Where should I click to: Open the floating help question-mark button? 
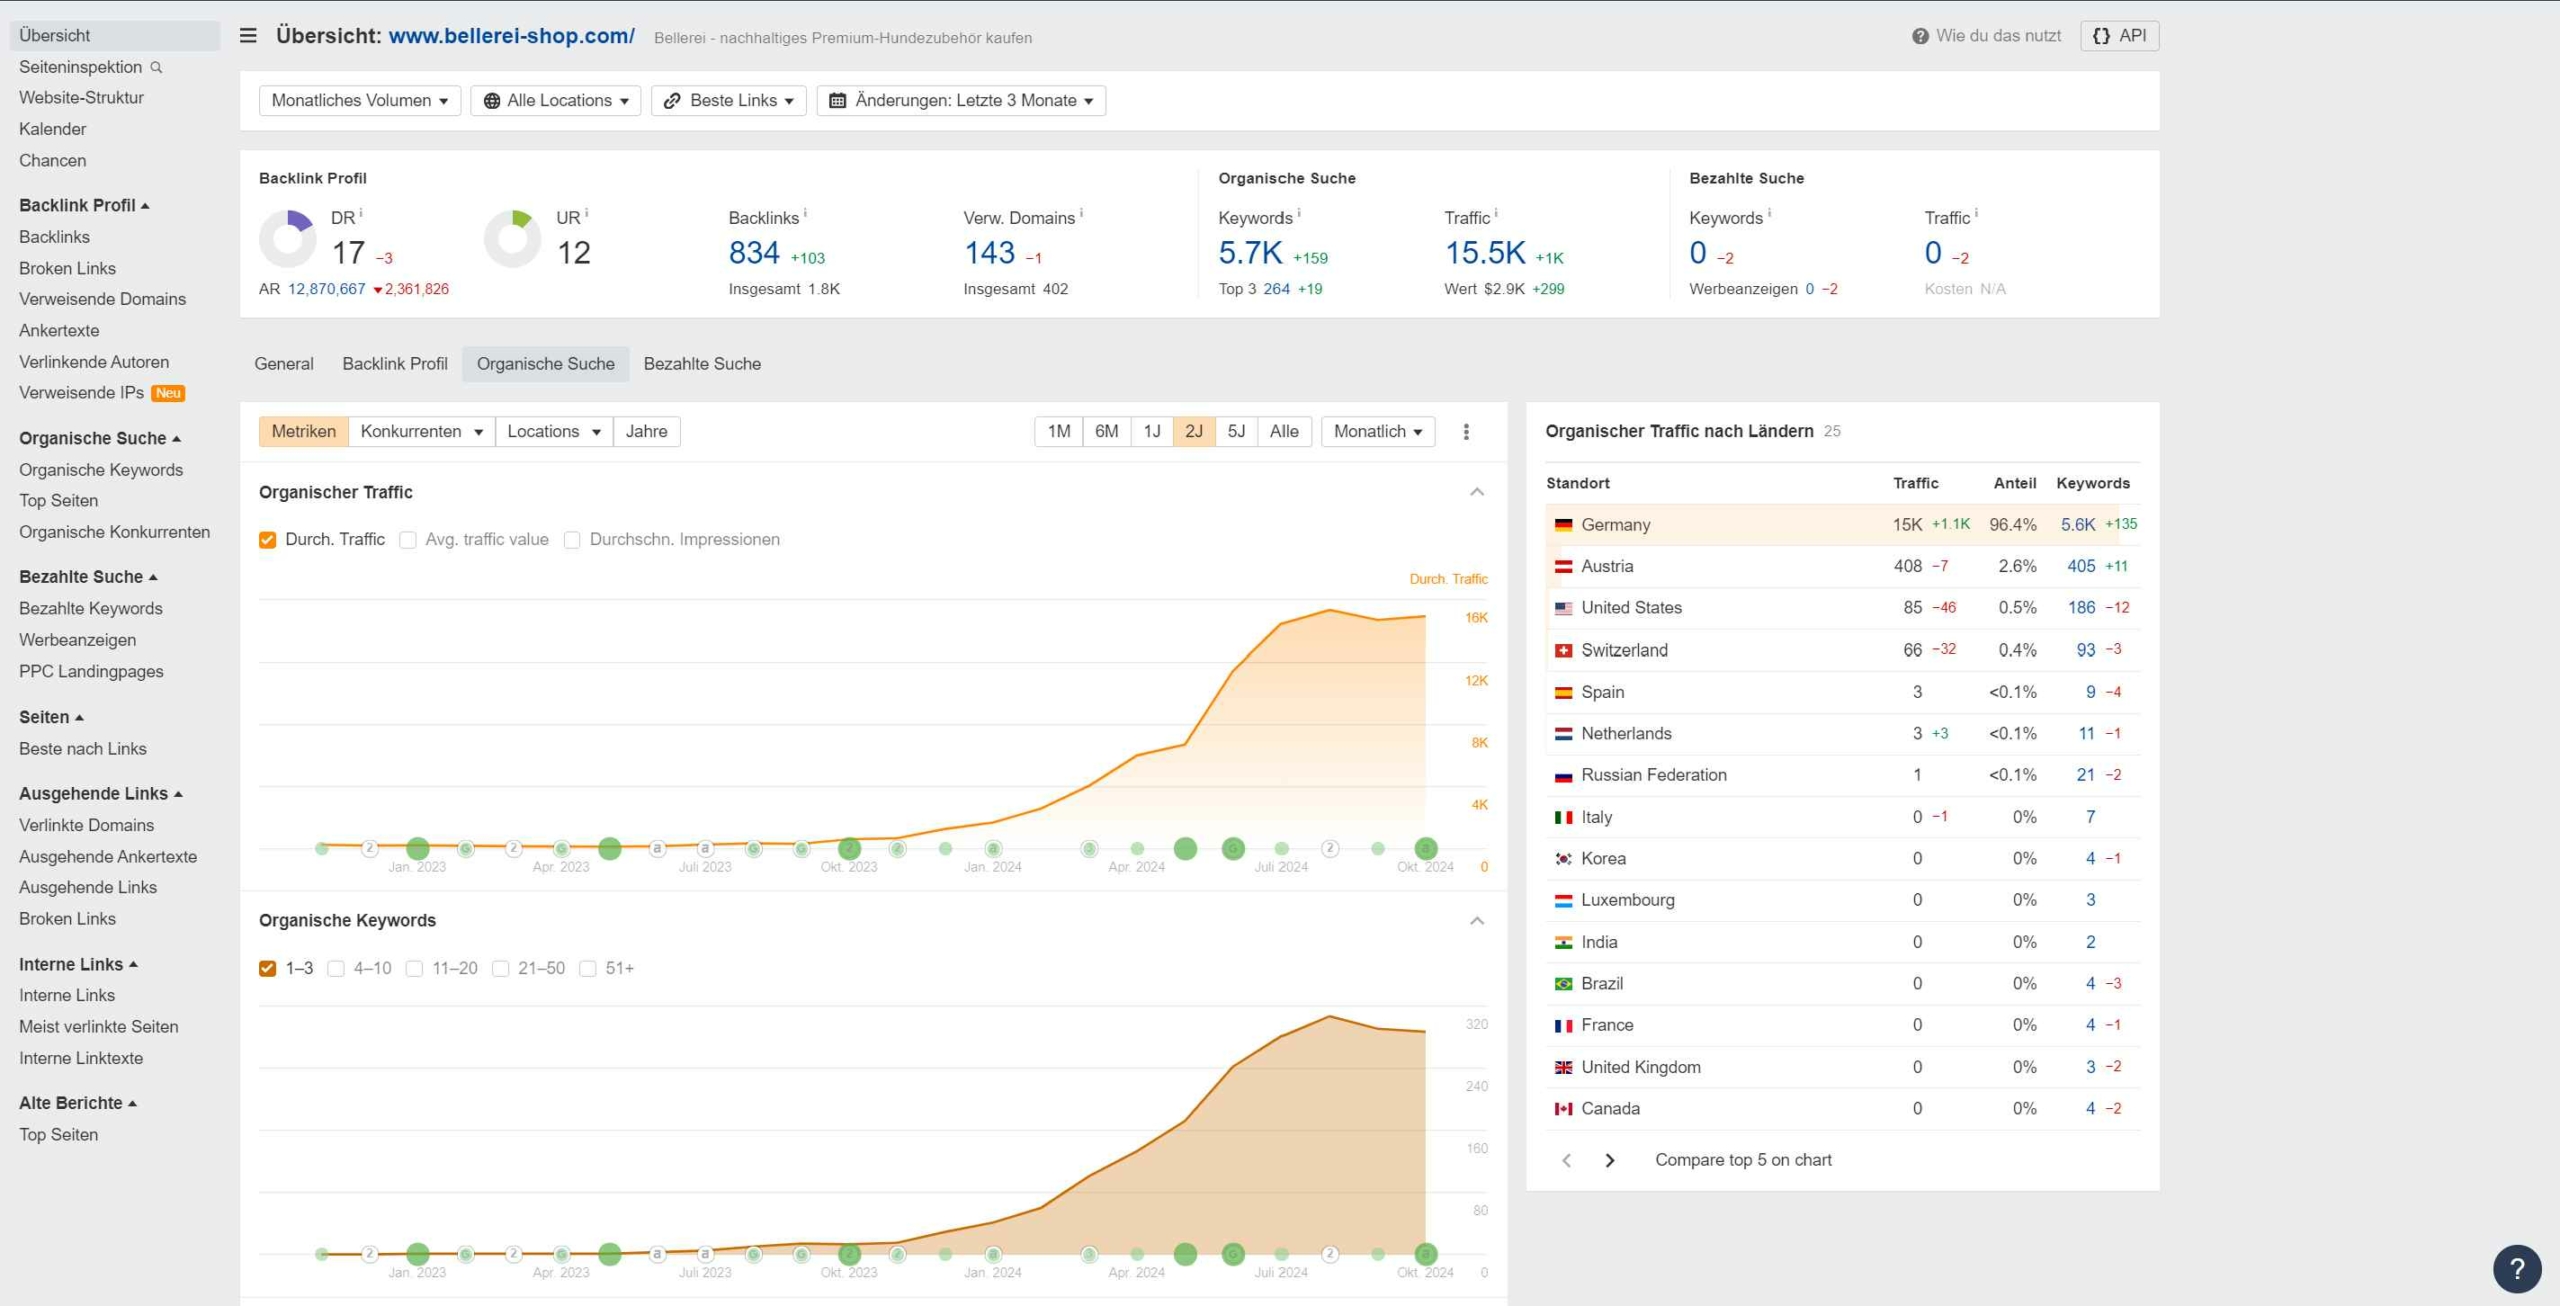(2517, 1269)
